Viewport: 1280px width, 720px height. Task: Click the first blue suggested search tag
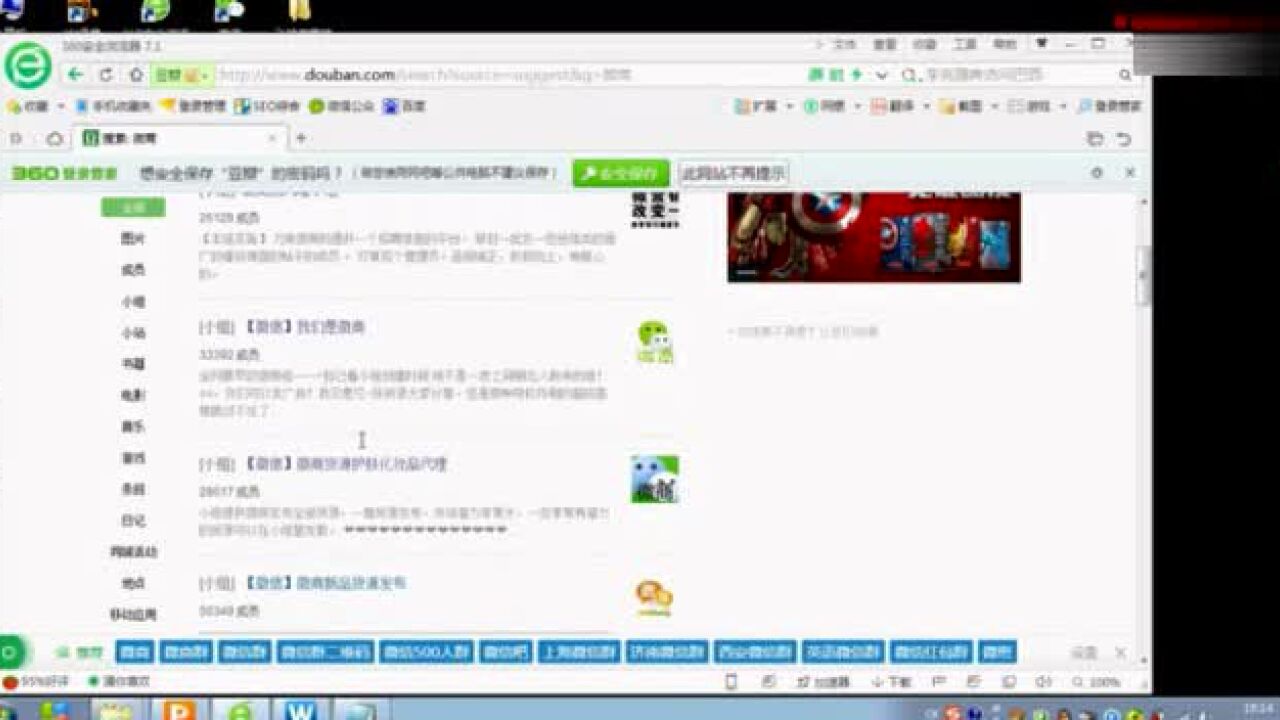click(x=135, y=652)
